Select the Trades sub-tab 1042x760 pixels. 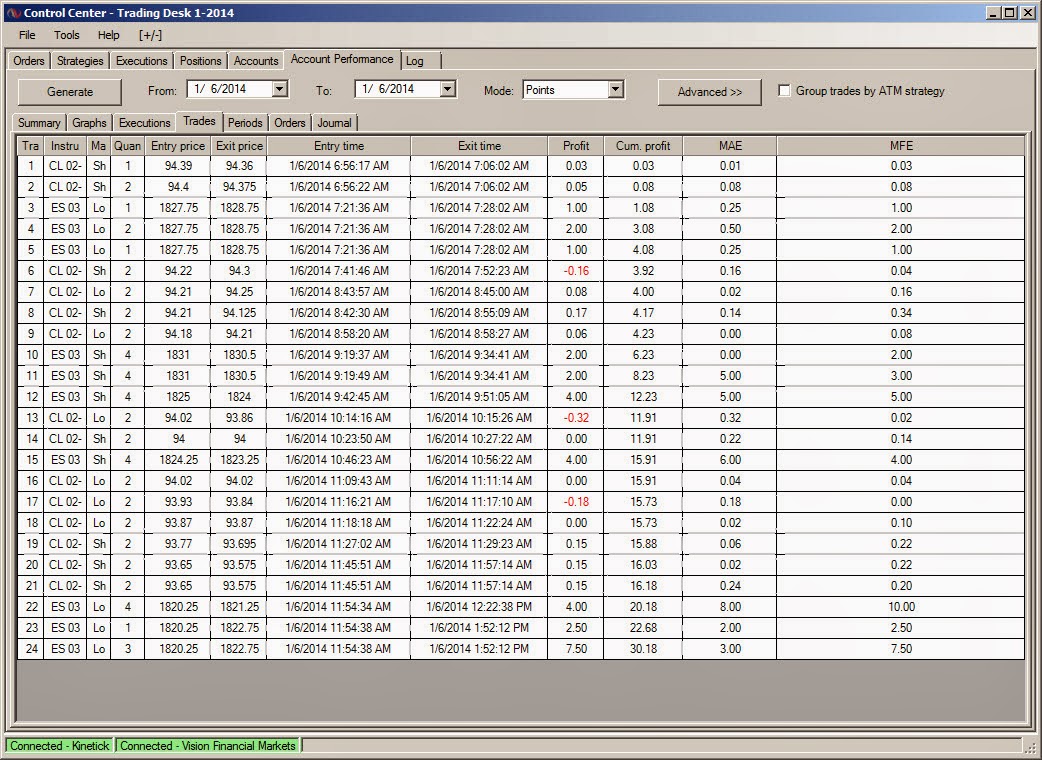pos(199,121)
